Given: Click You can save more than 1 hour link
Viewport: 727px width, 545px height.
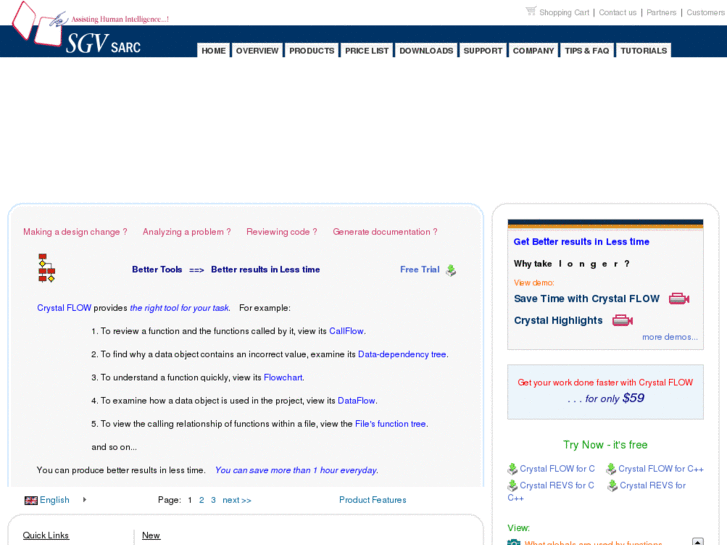Looking at the screenshot, I should [x=296, y=470].
